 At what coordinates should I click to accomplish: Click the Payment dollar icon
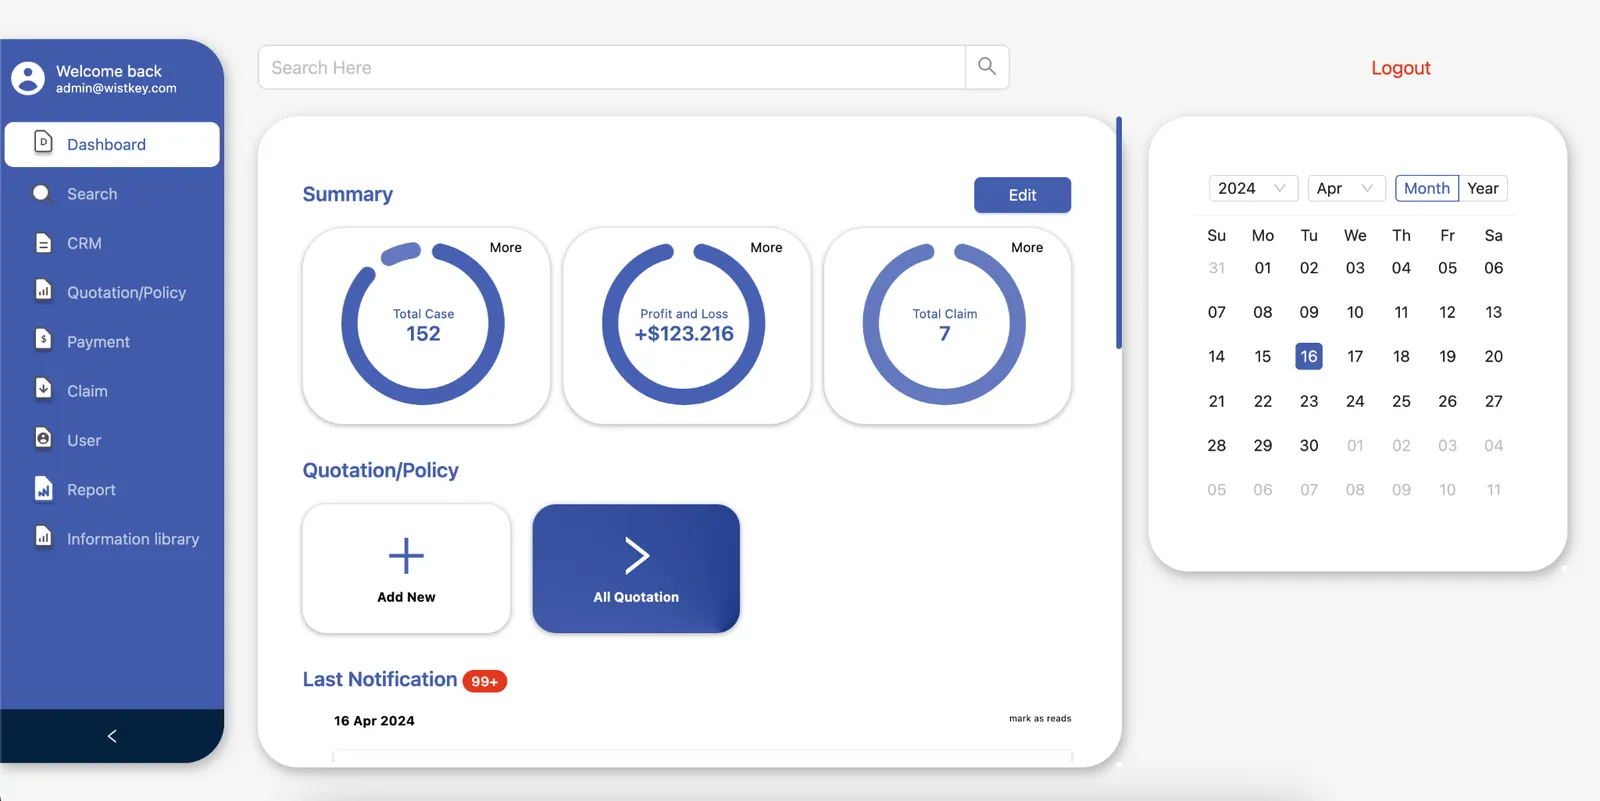click(43, 339)
